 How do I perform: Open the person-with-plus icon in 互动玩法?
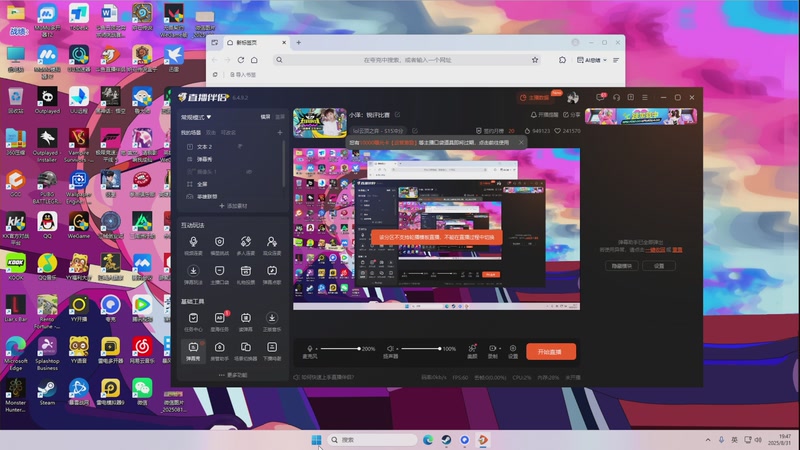272,244
